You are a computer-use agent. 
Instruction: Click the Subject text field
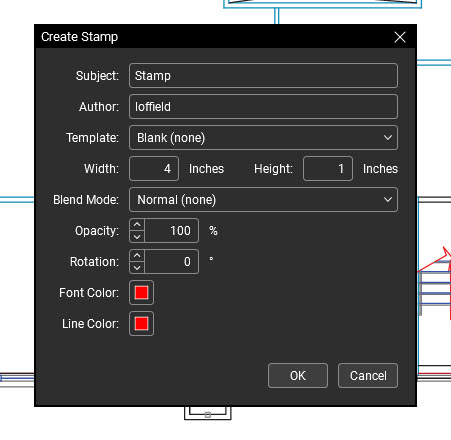click(x=263, y=76)
